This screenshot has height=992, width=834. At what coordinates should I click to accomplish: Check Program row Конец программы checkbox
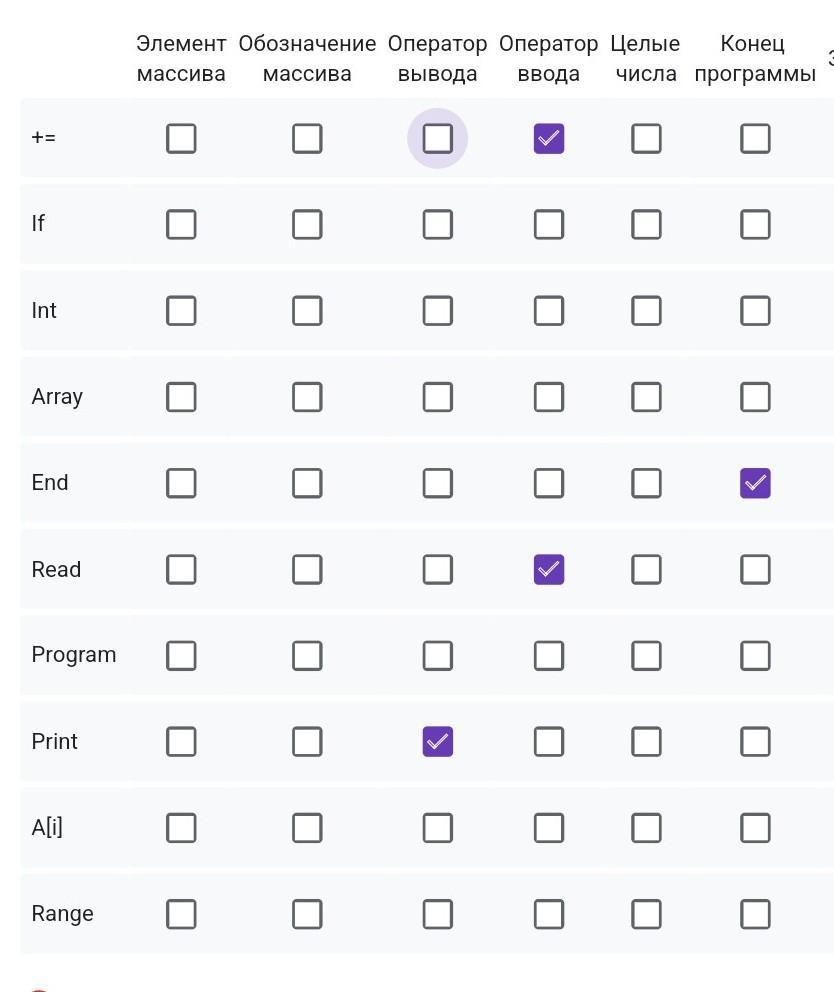(755, 655)
